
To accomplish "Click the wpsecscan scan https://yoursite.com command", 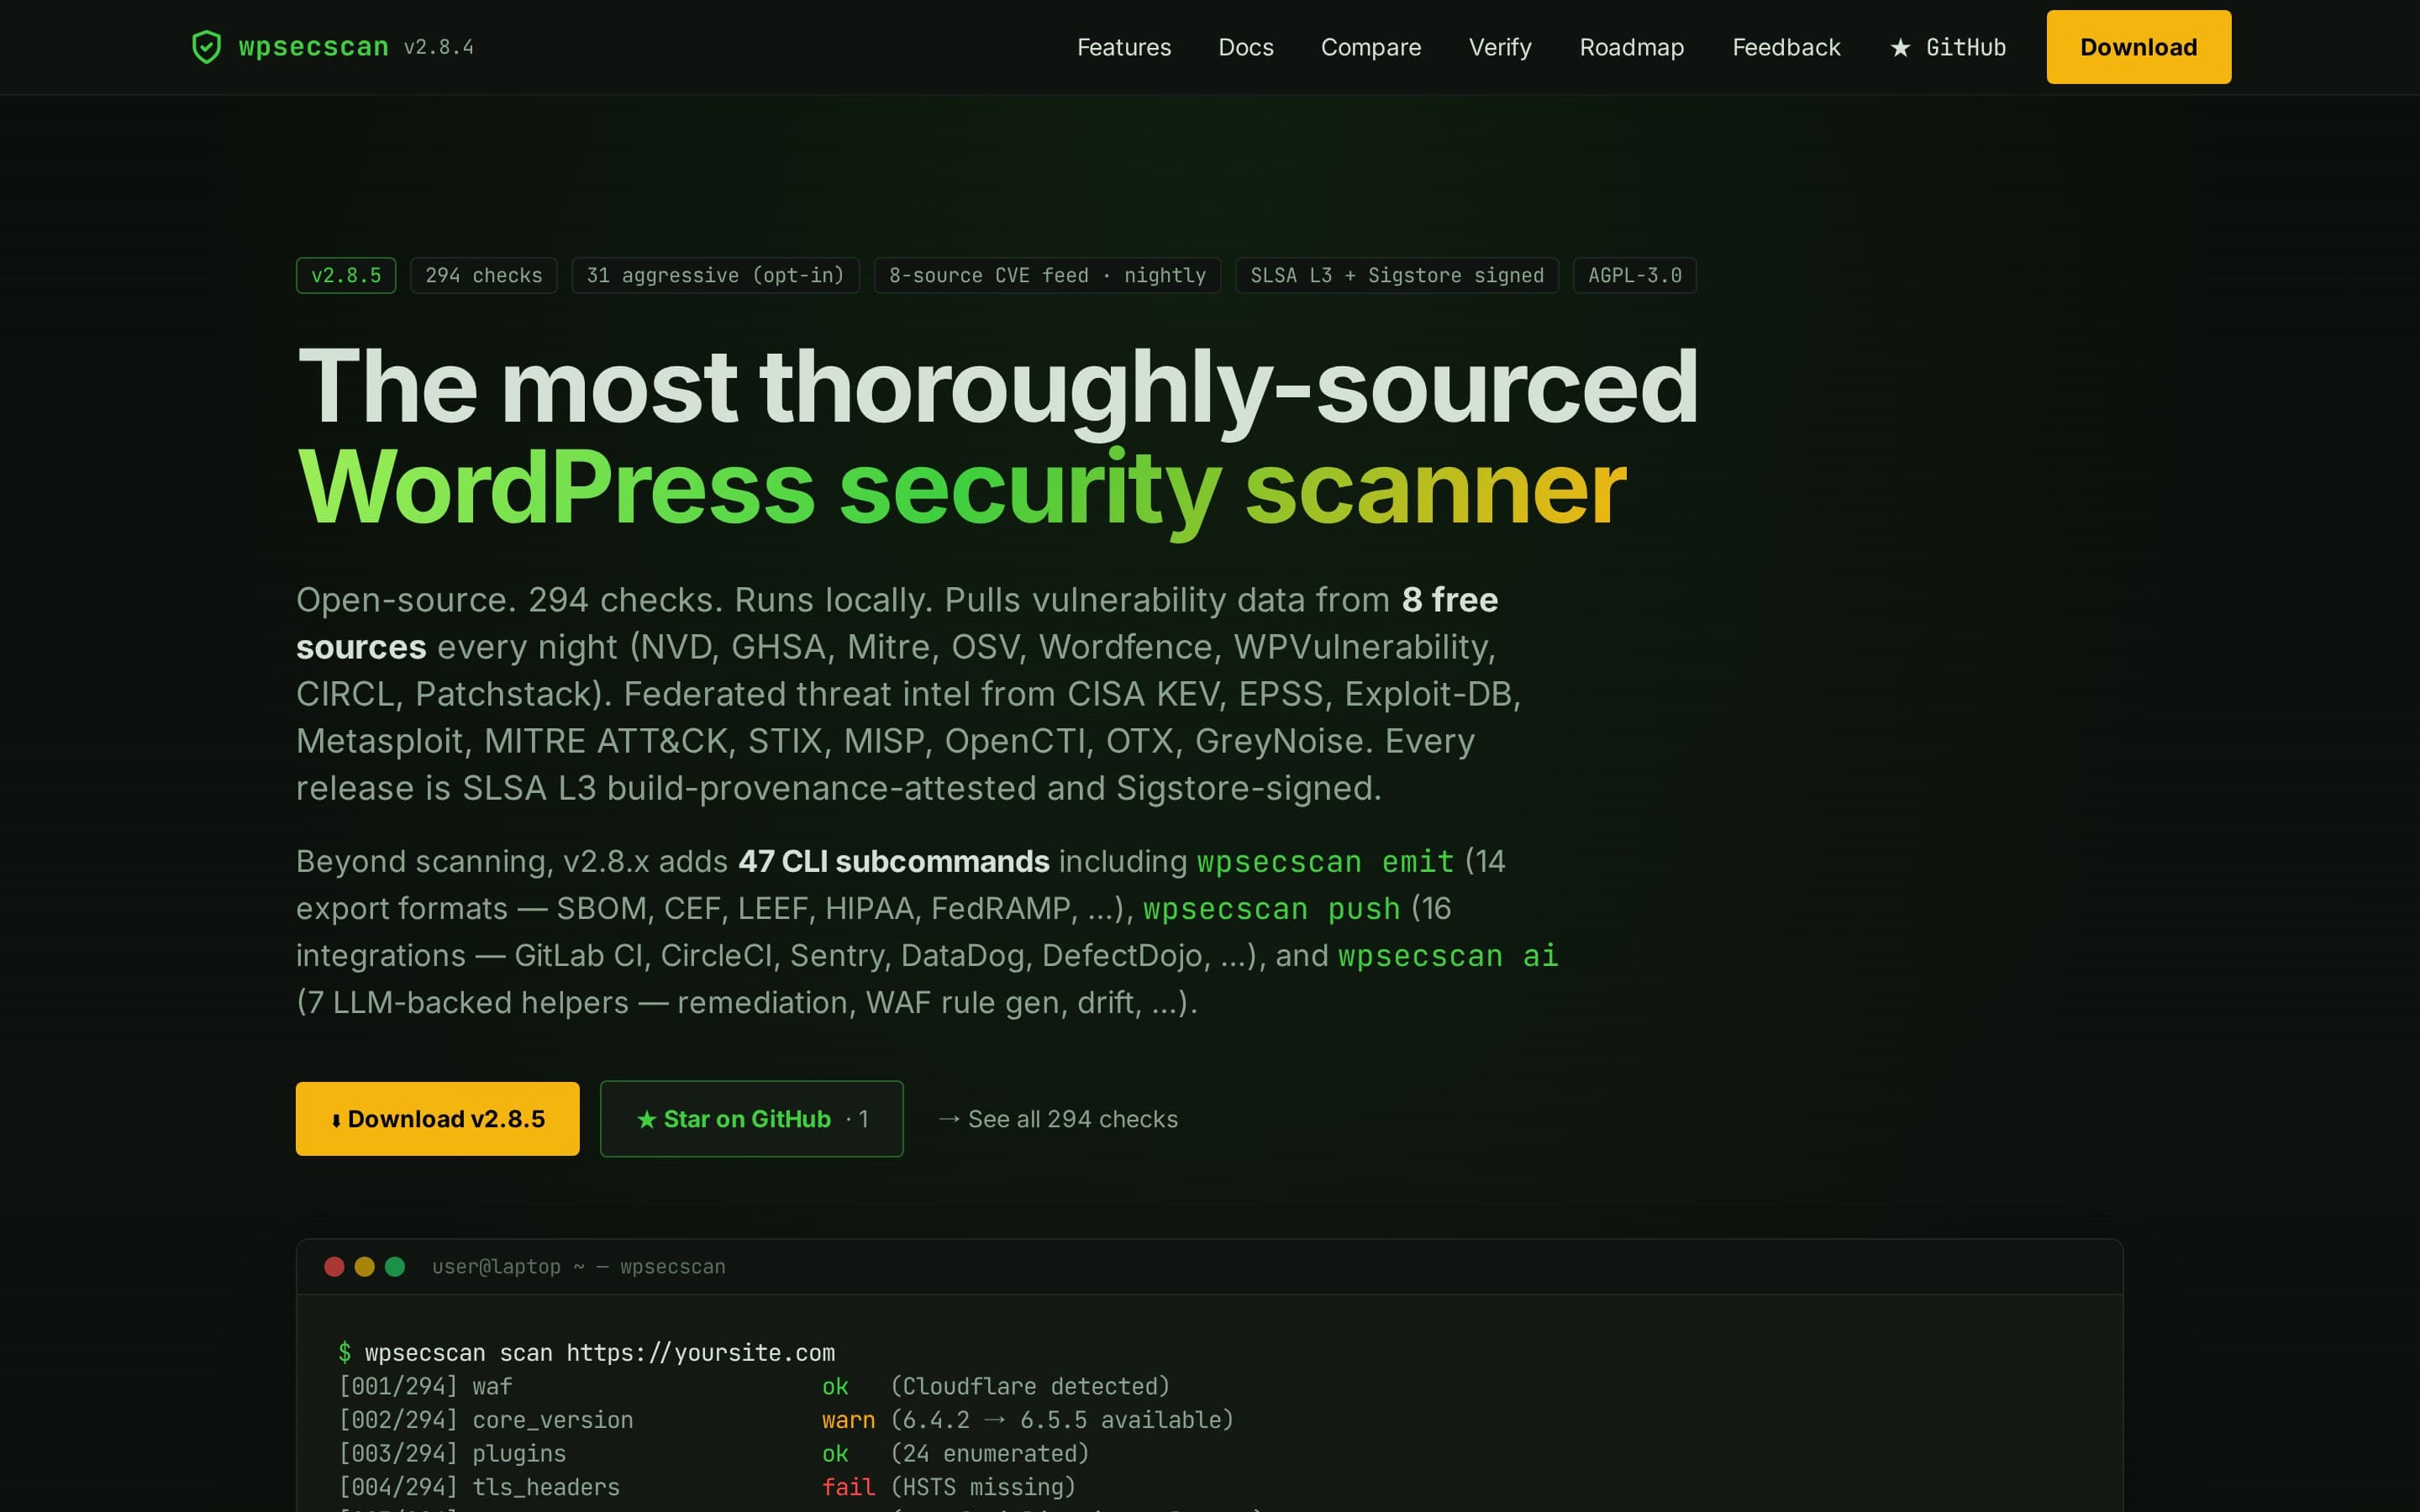I will point(600,1352).
